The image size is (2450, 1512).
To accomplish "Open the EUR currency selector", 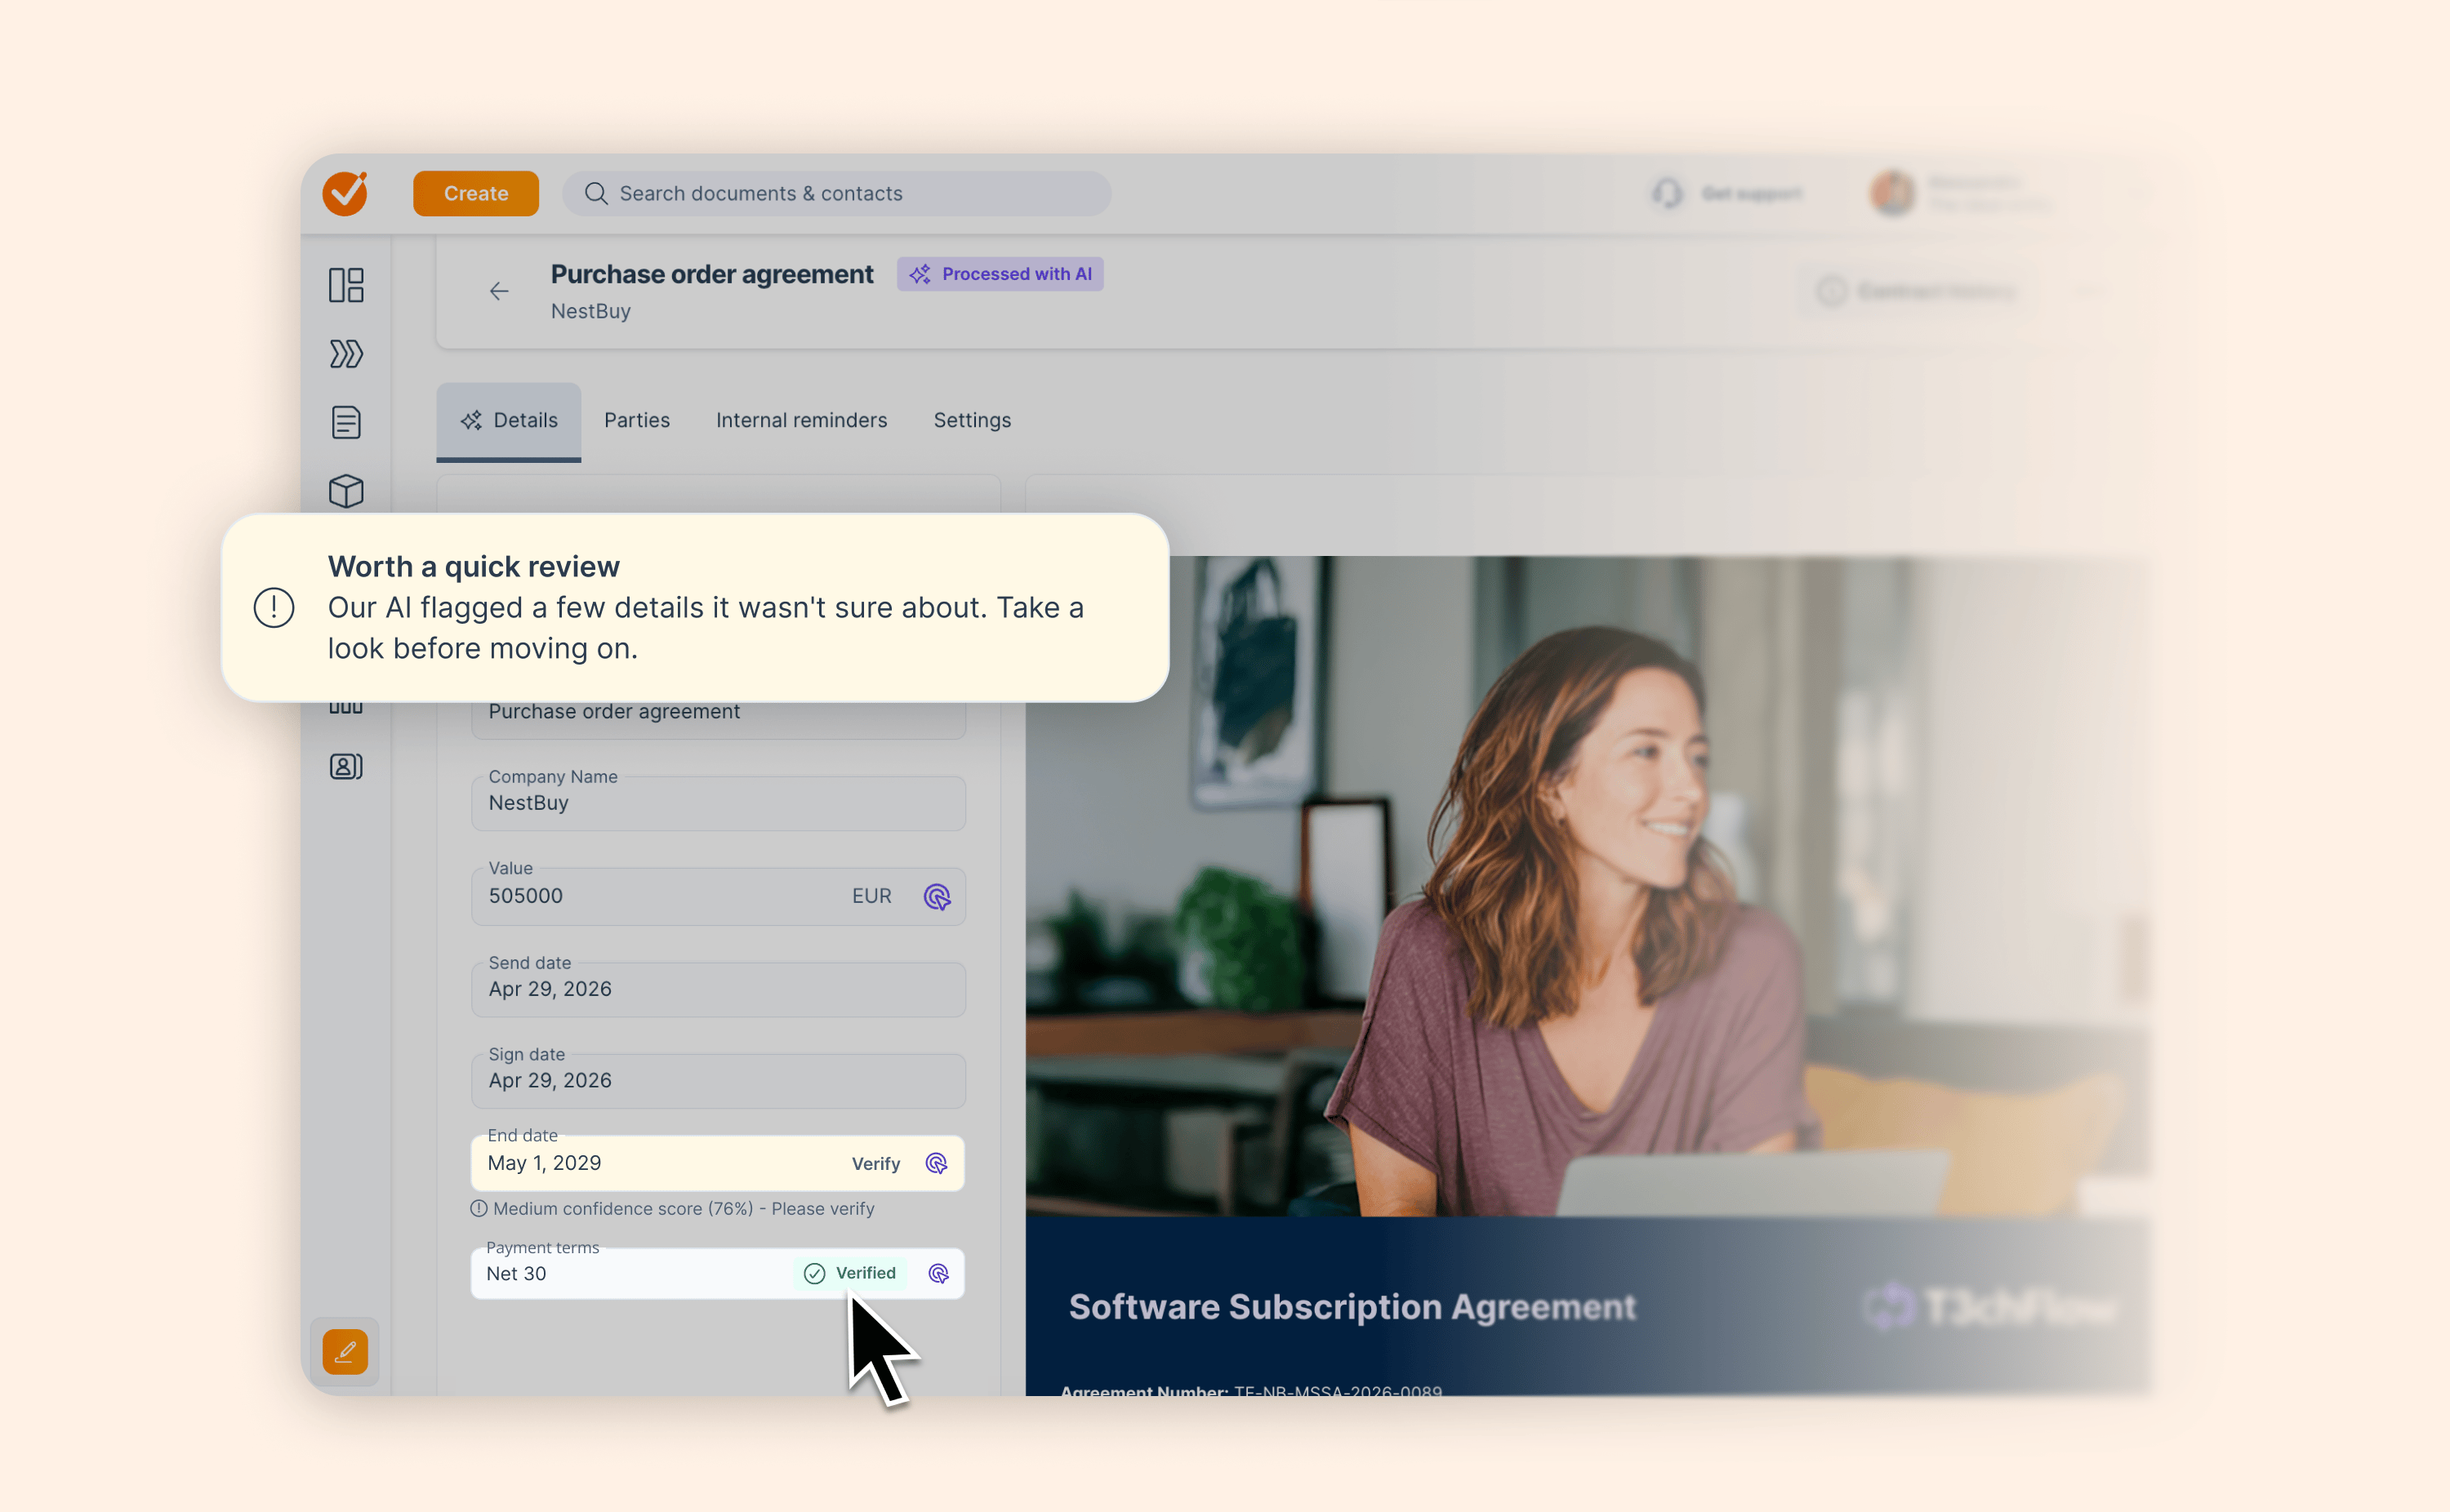I will (871, 896).
